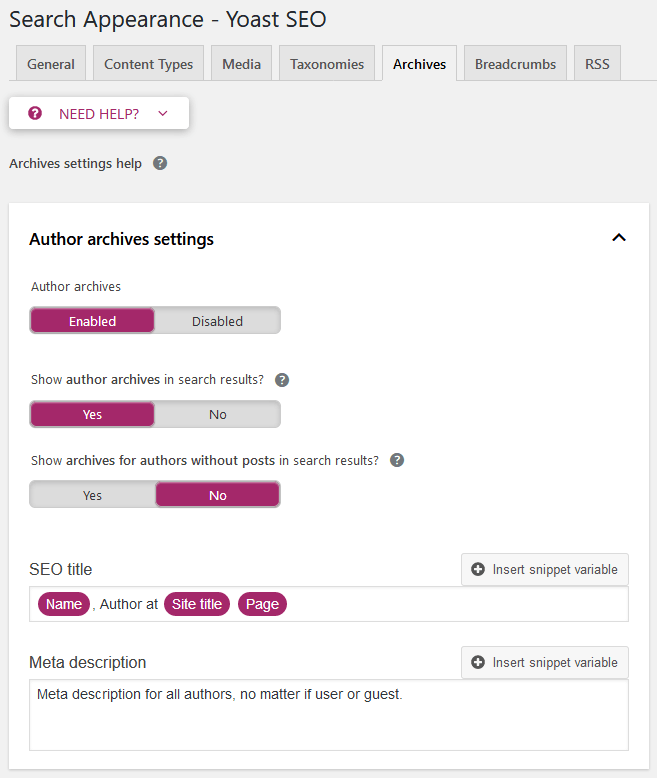Image resolution: width=657 pixels, height=778 pixels.
Task: Choose No for showing author archives in search
Action: 217,414
